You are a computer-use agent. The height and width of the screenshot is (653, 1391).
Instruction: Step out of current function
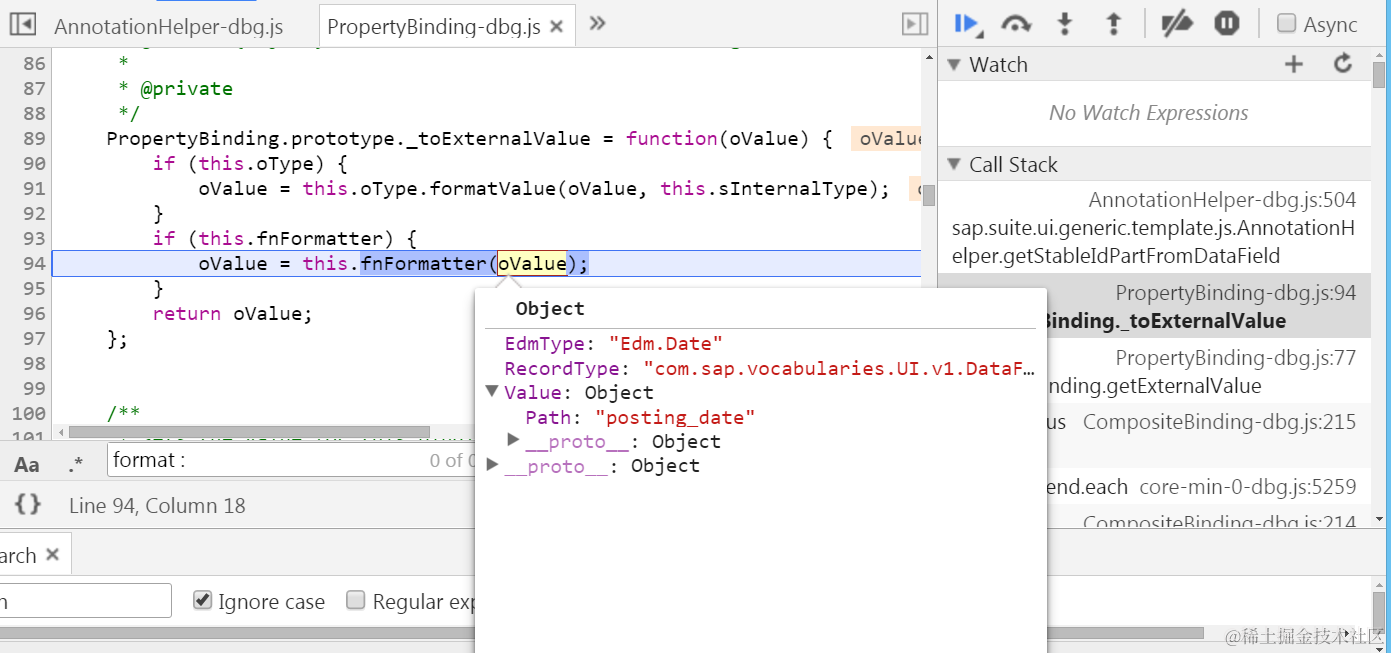point(1113,24)
